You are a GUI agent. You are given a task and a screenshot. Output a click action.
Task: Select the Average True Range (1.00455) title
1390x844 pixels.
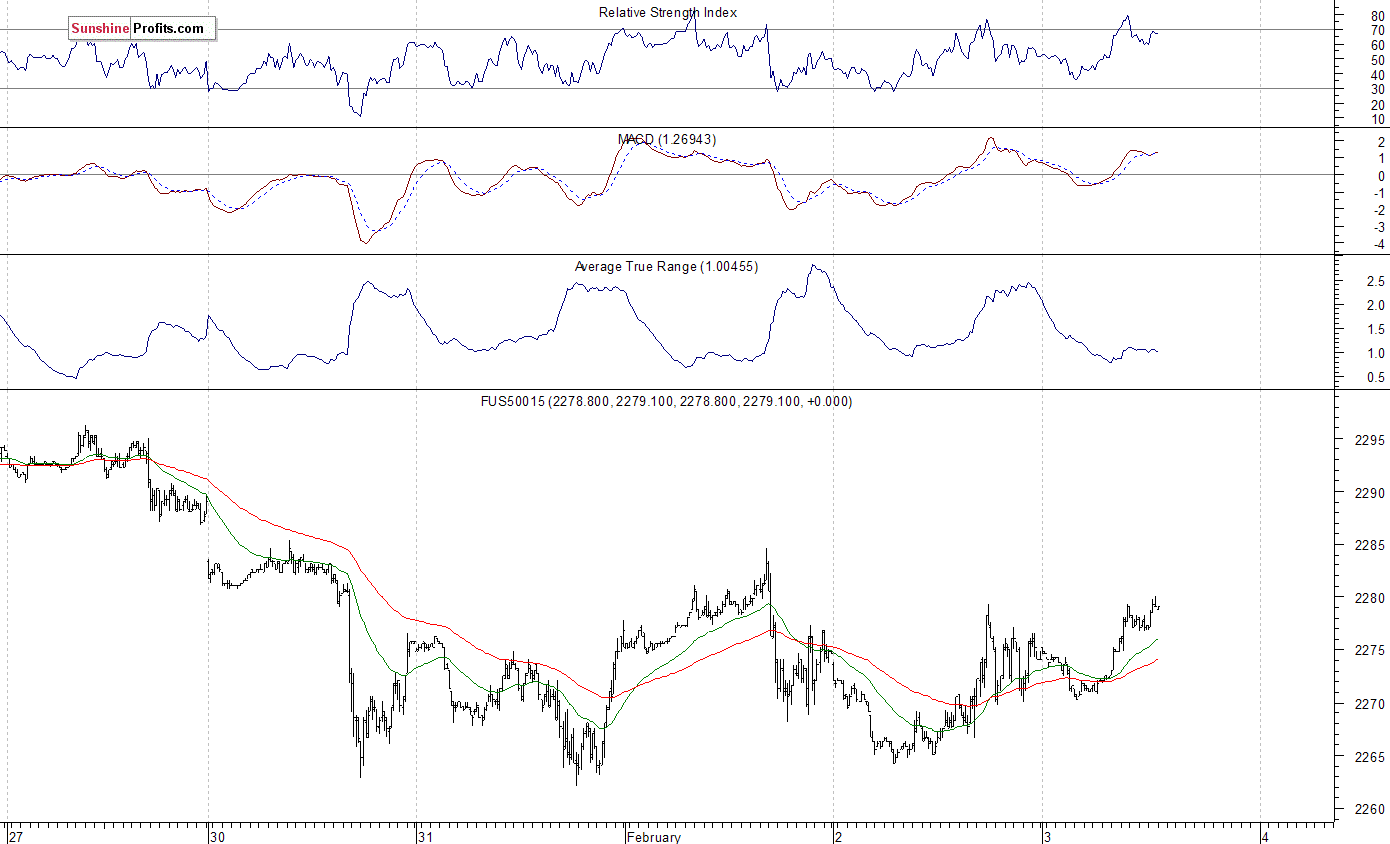pyautogui.click(x=666, y=267)
